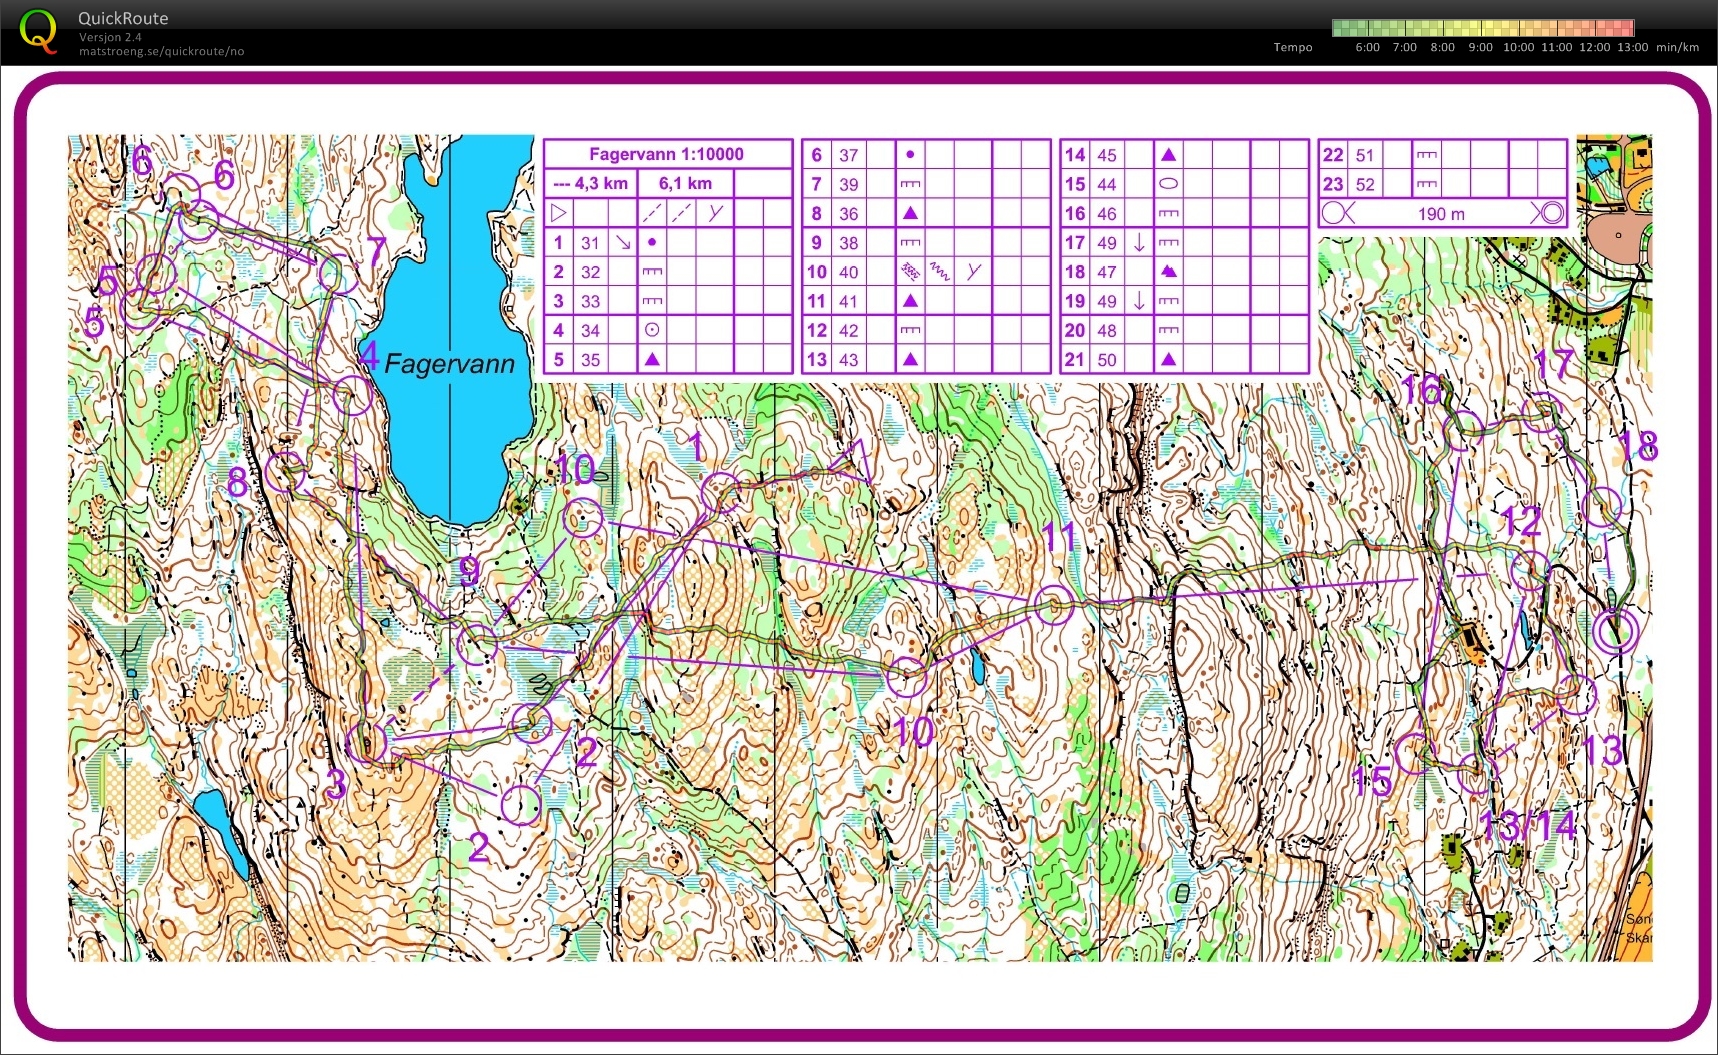
Task: Click the Fagervann 1:10000 table header
Action: pyautogui.click(x=666, y=154)
